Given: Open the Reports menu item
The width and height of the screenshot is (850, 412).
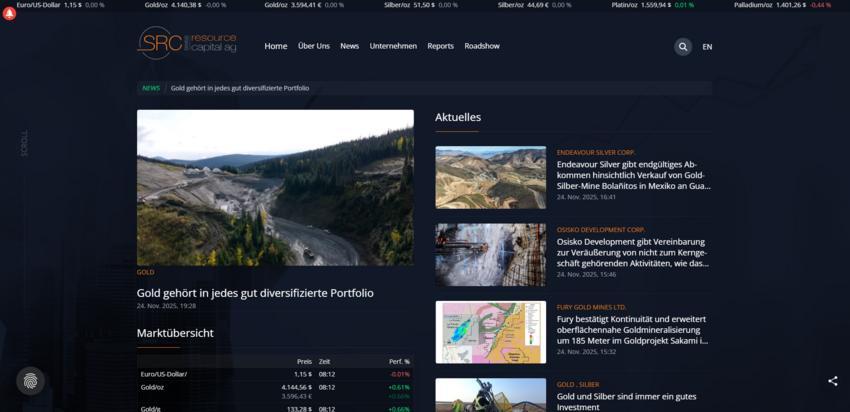Looking at the screenshot, I should [441, 46].
